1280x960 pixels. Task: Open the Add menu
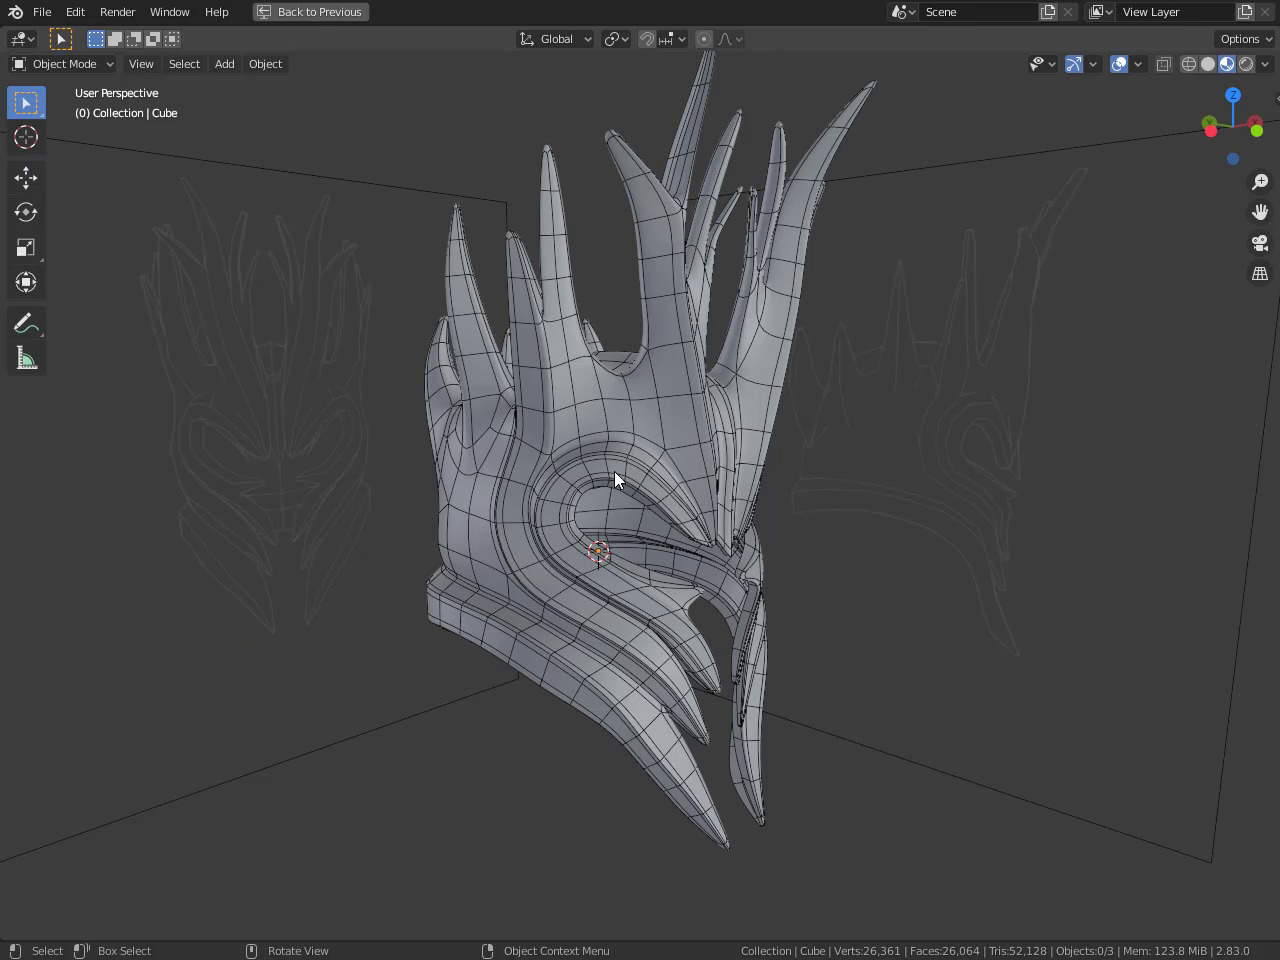[224, 64]
